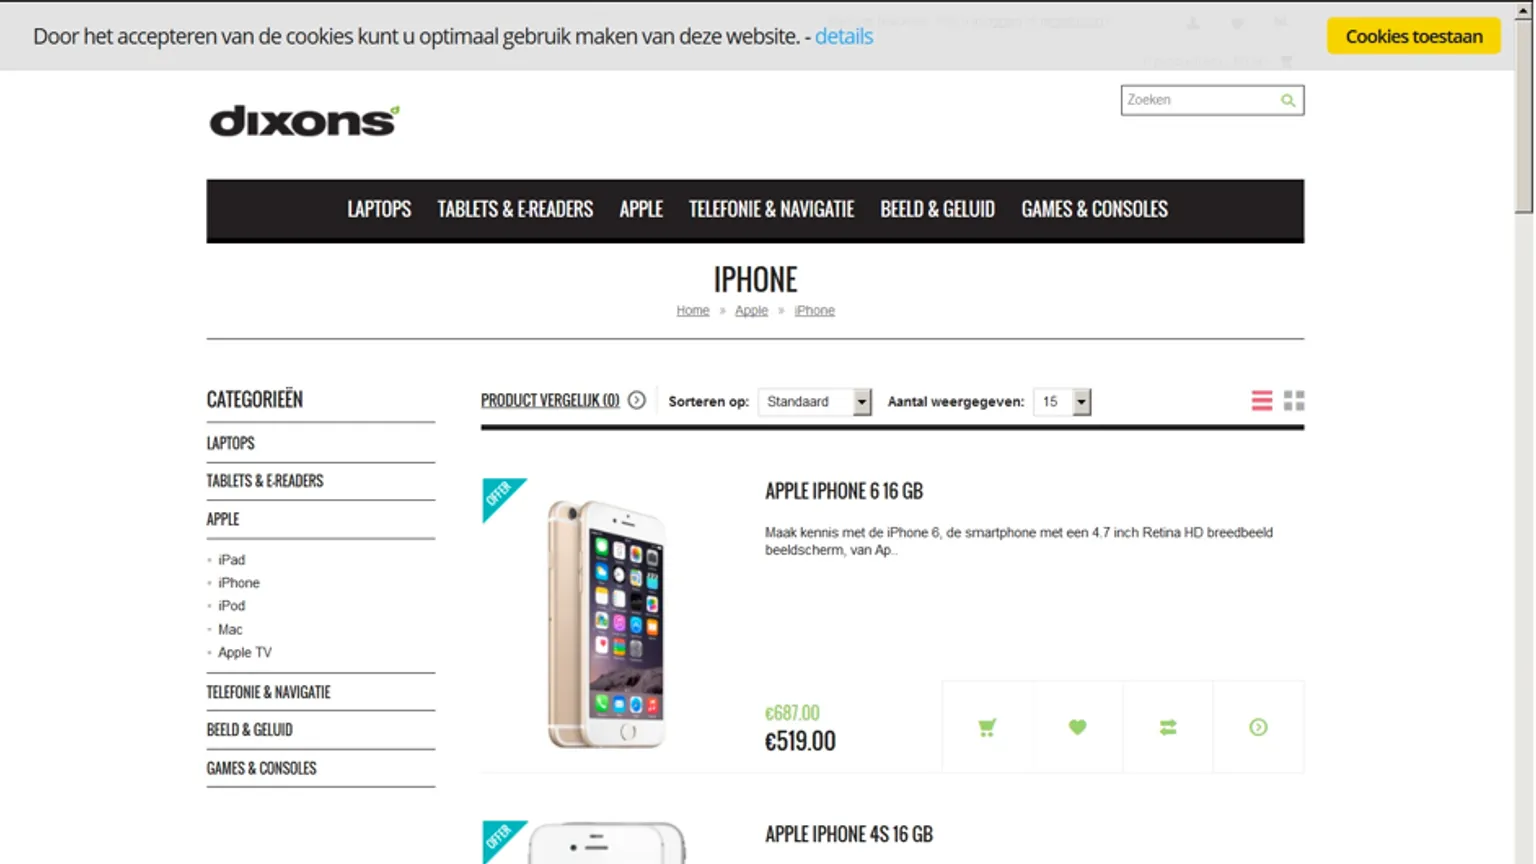Open the Aantal weergegeven dropdown
The height and width of the screenshot is (864, 1536).
[1062, 402]
